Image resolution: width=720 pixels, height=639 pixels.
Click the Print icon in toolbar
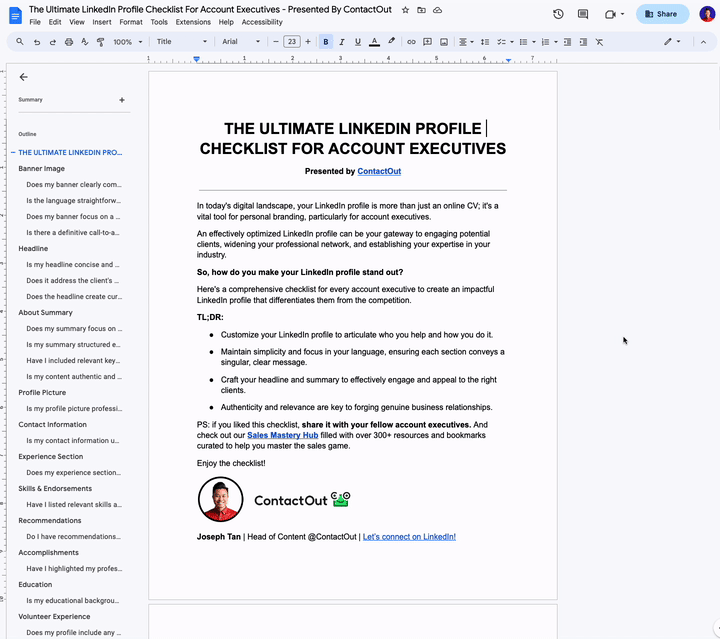(x=68, y=42)
